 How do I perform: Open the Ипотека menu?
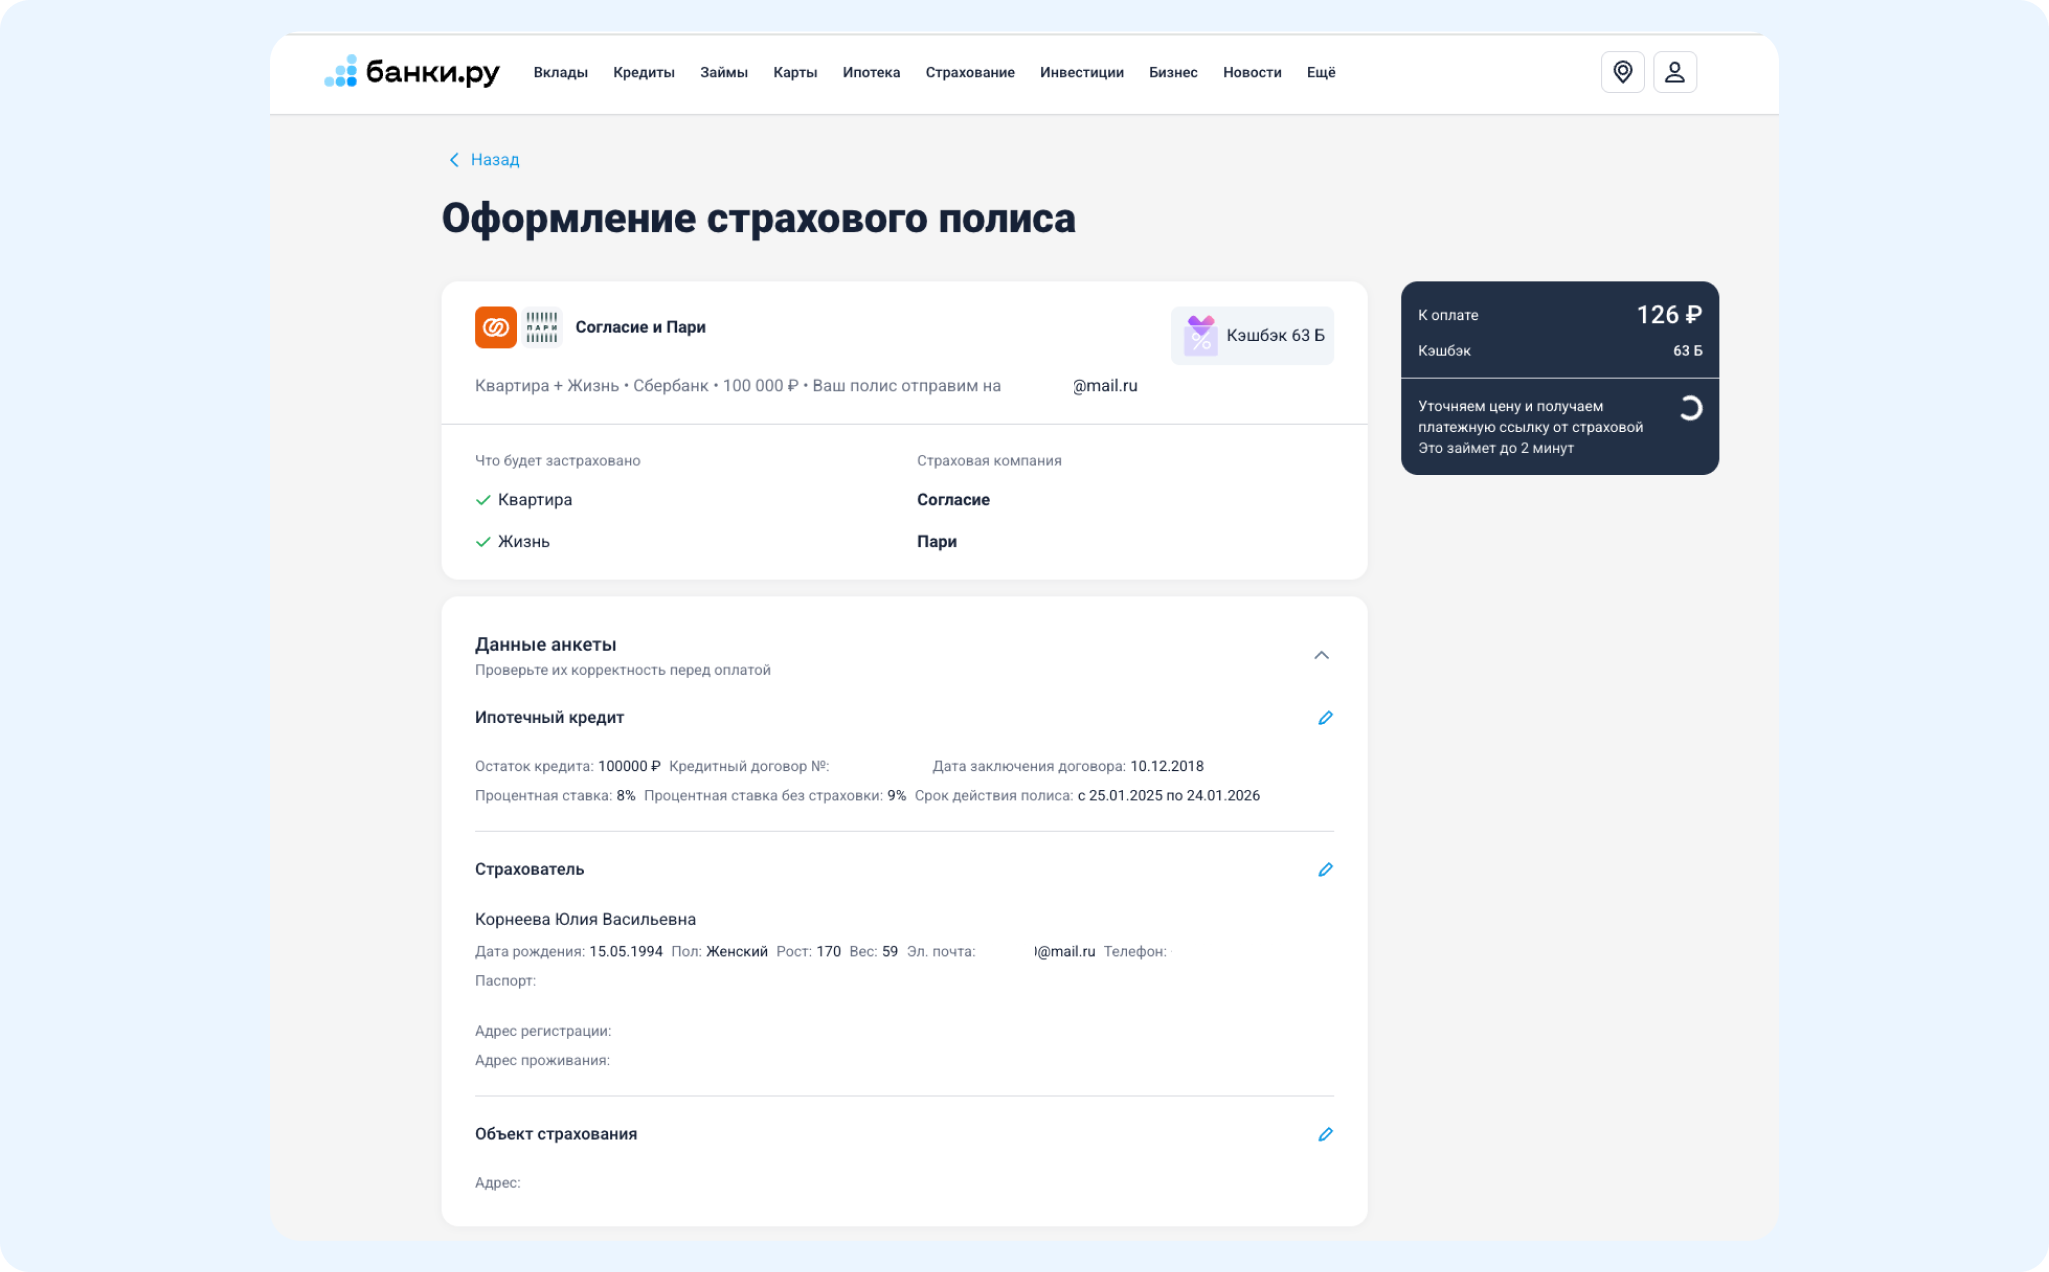[x=871, y=72]
